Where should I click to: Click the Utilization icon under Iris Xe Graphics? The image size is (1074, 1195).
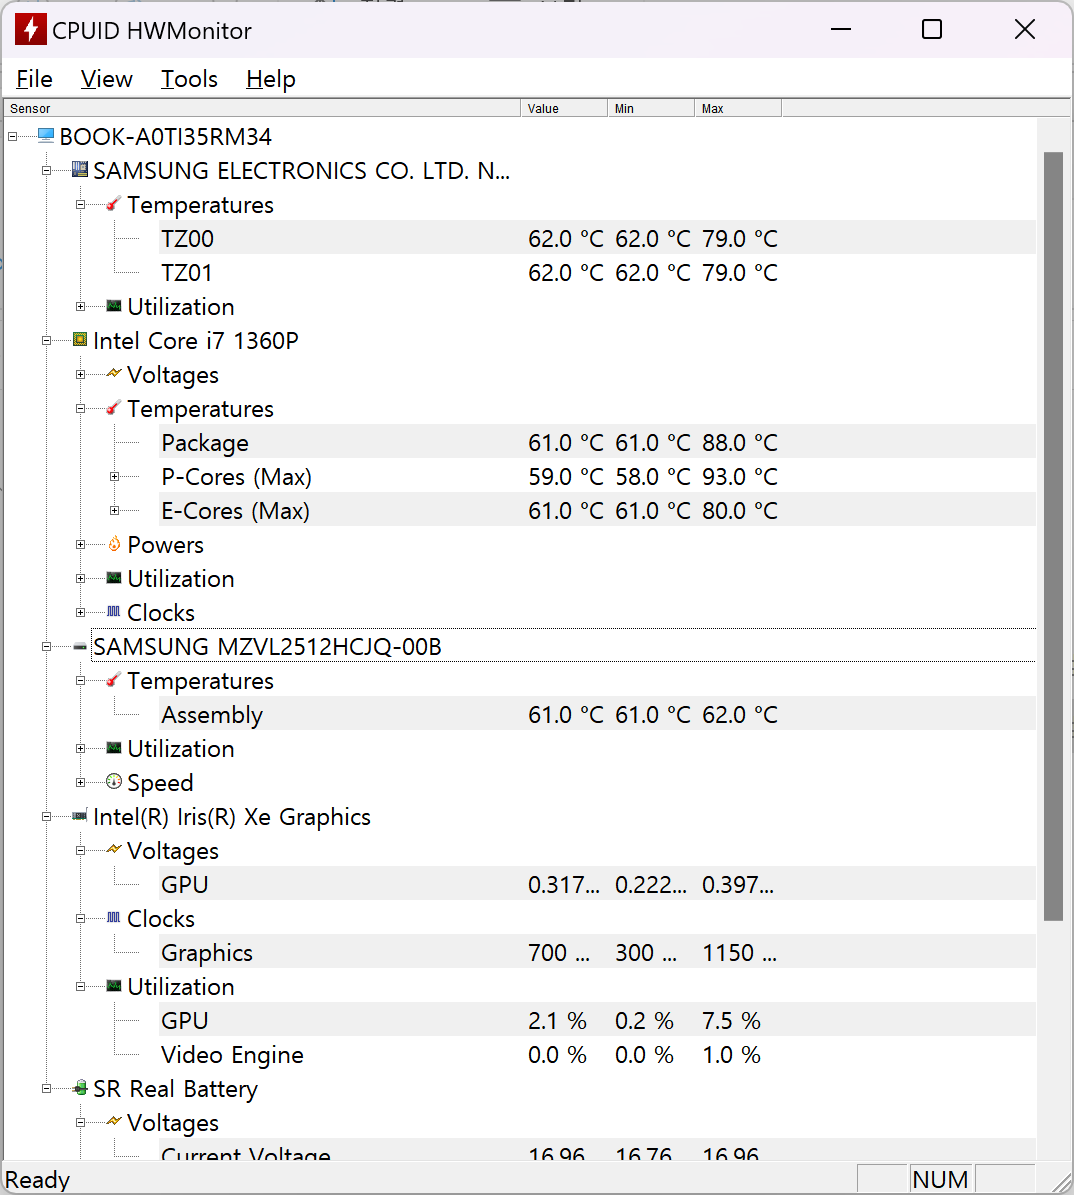[x=114, y=985]
